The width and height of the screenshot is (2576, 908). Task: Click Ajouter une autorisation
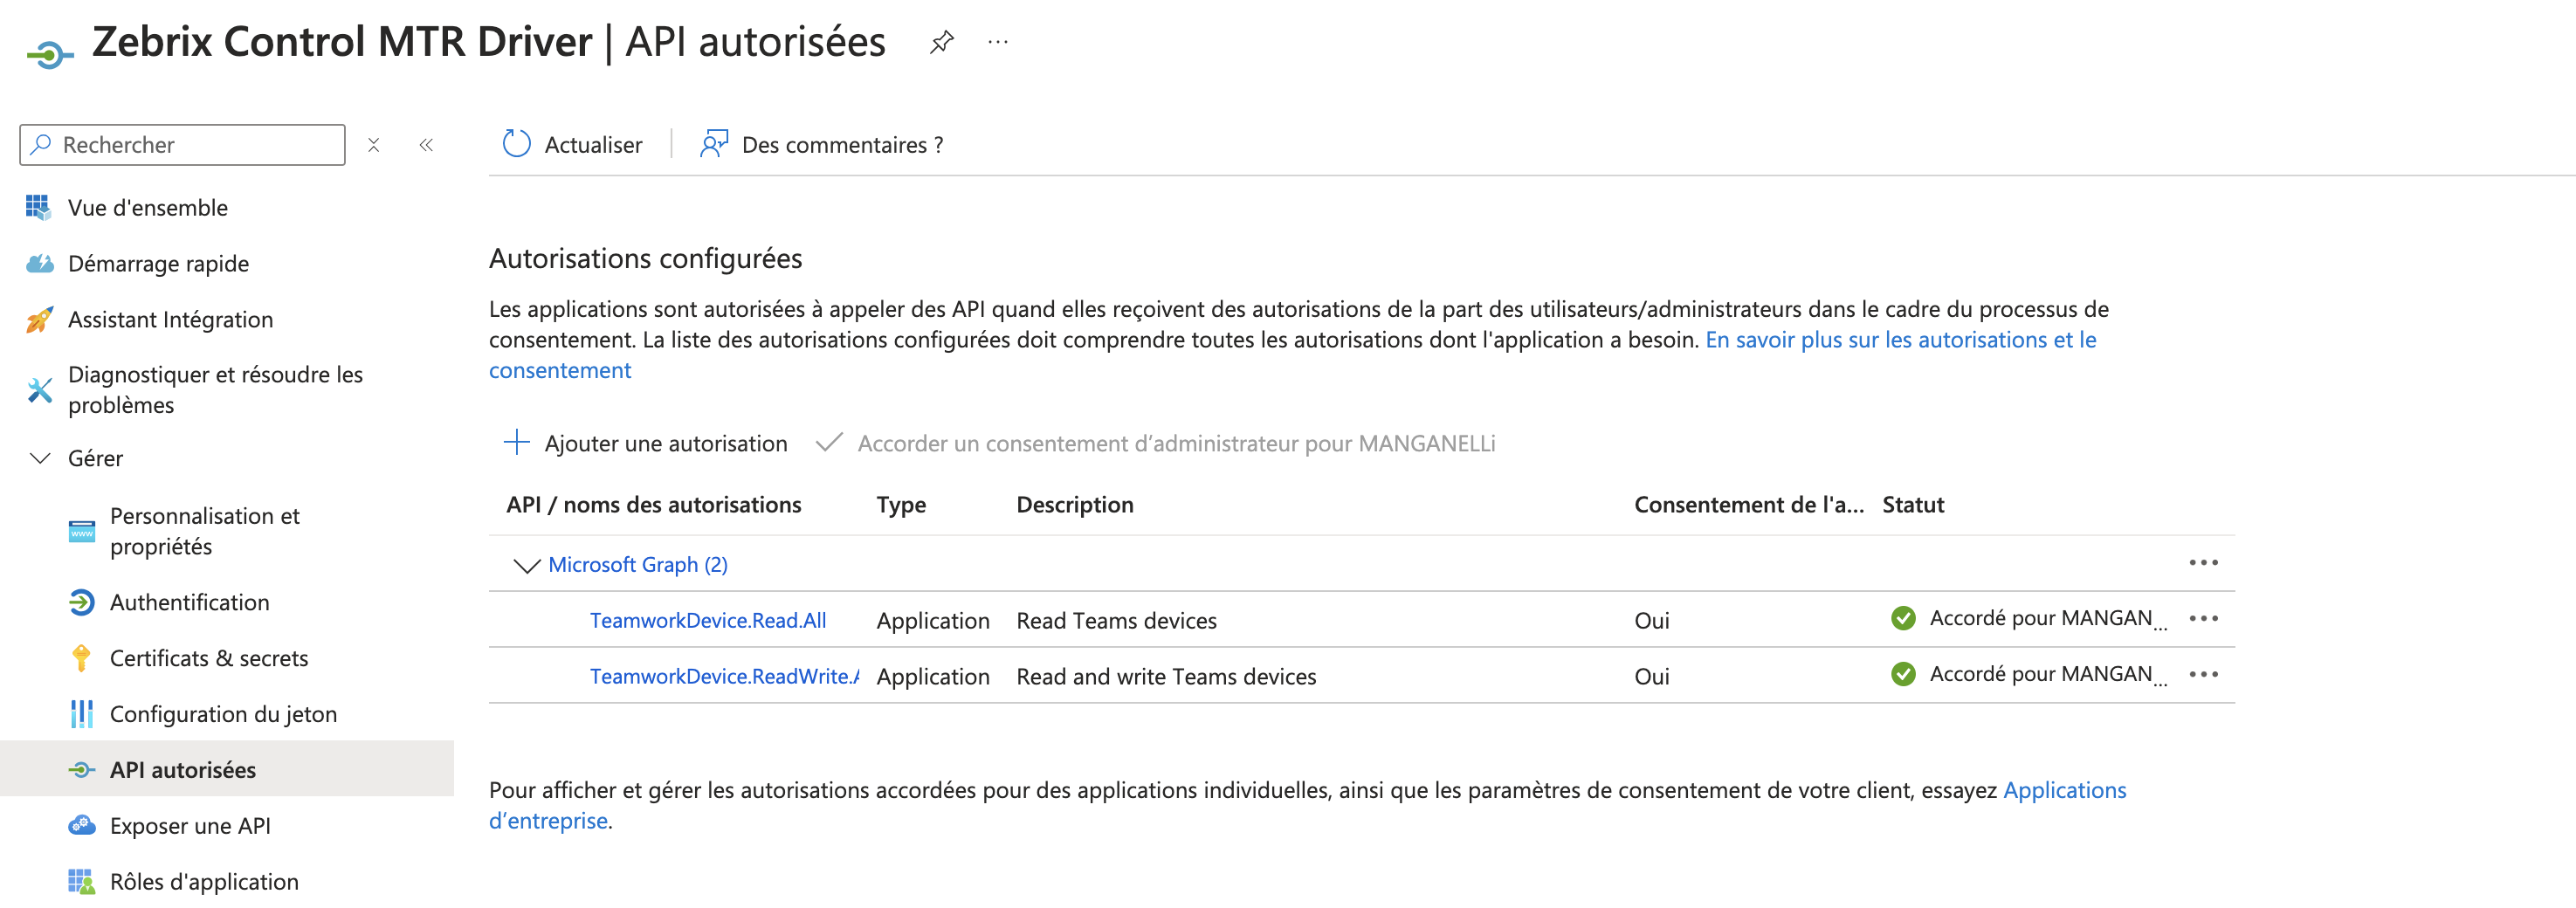(x=645, y=442)
